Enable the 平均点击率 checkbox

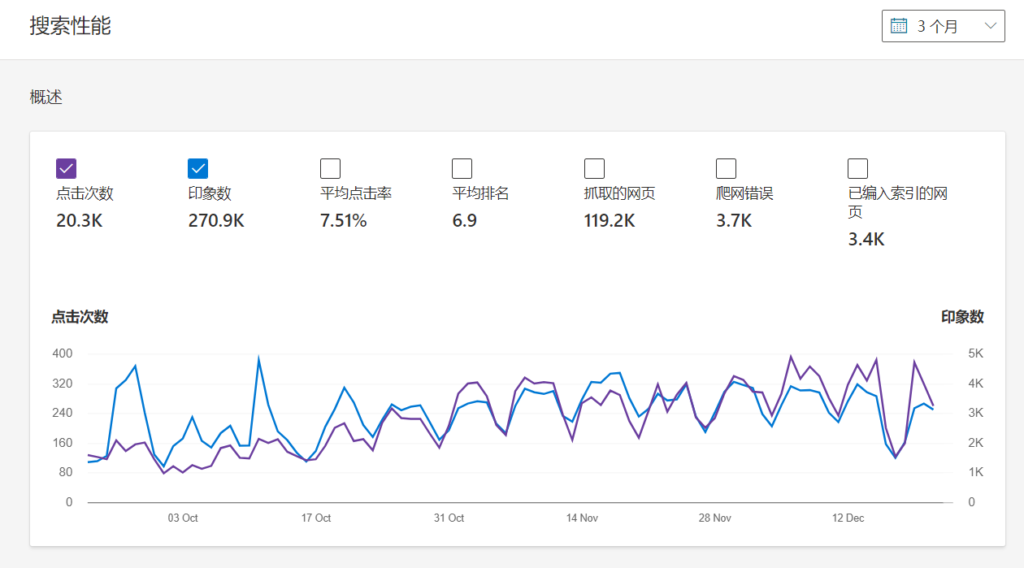[330, 168]
